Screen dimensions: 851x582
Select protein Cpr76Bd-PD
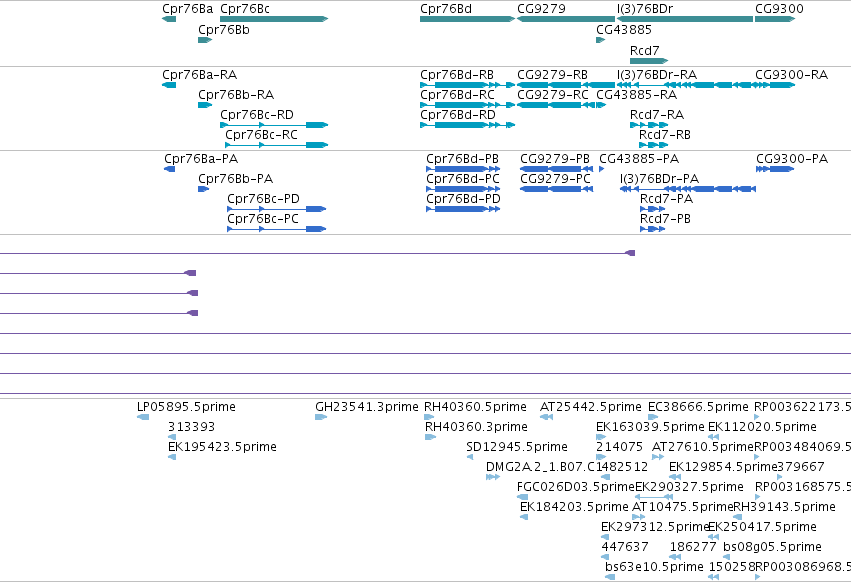pyautogui.click(x=463, y=209)
